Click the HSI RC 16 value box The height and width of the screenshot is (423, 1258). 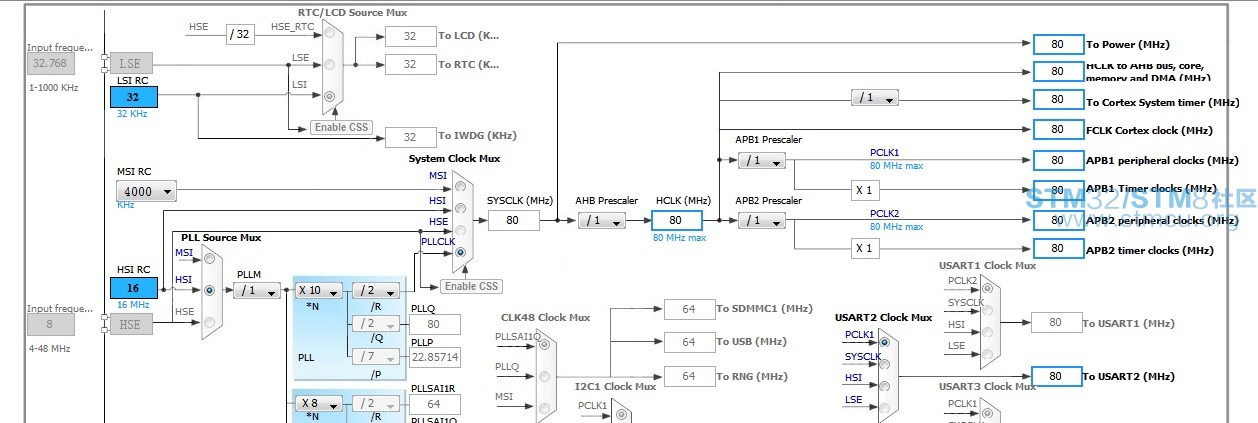pyautogui.click(x=133, y=288)
